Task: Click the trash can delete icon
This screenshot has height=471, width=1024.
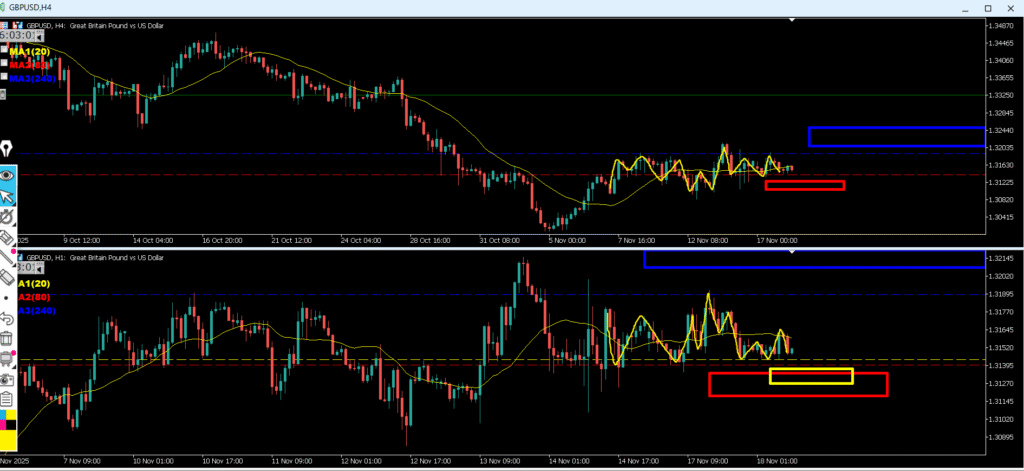Action: click(7, 338)
